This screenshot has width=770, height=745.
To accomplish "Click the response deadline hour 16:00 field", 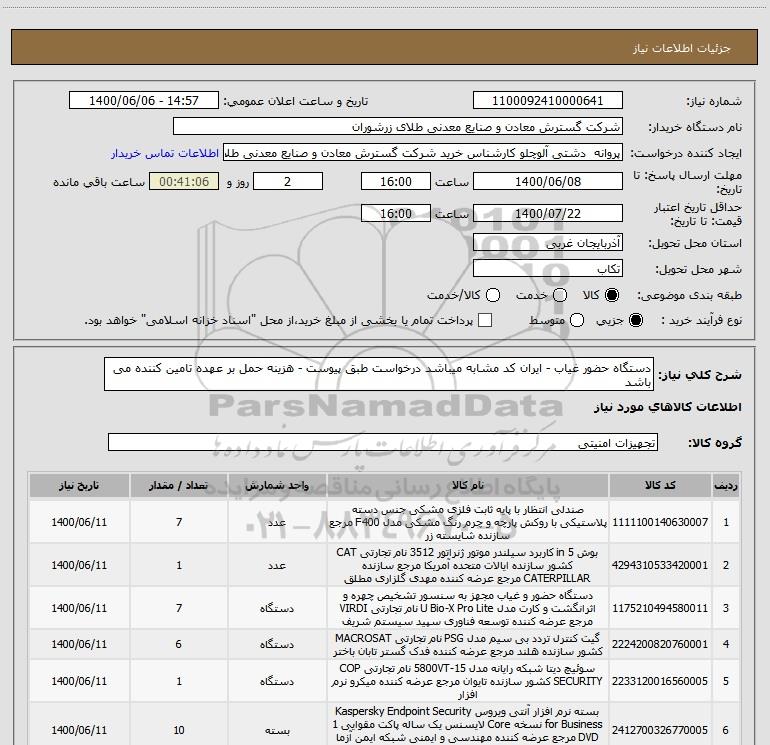I will click(396, 181).
